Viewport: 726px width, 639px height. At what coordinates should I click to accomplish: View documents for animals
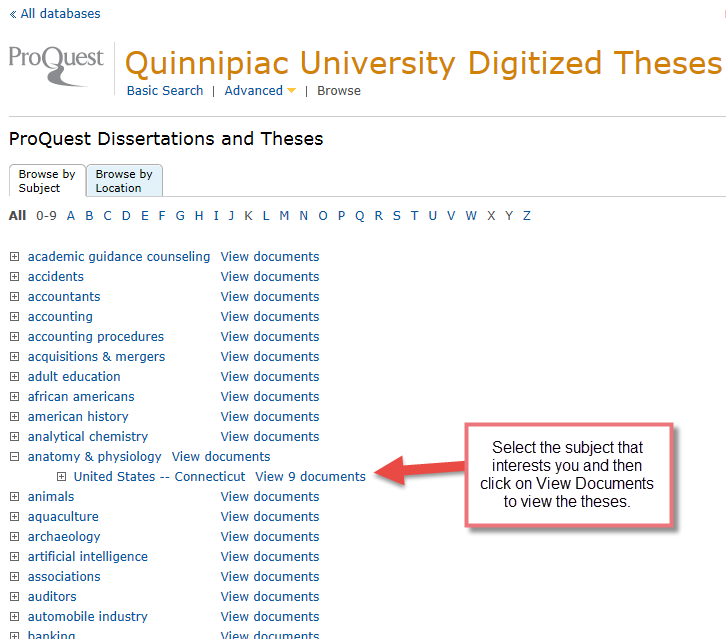tap(270, 496)
